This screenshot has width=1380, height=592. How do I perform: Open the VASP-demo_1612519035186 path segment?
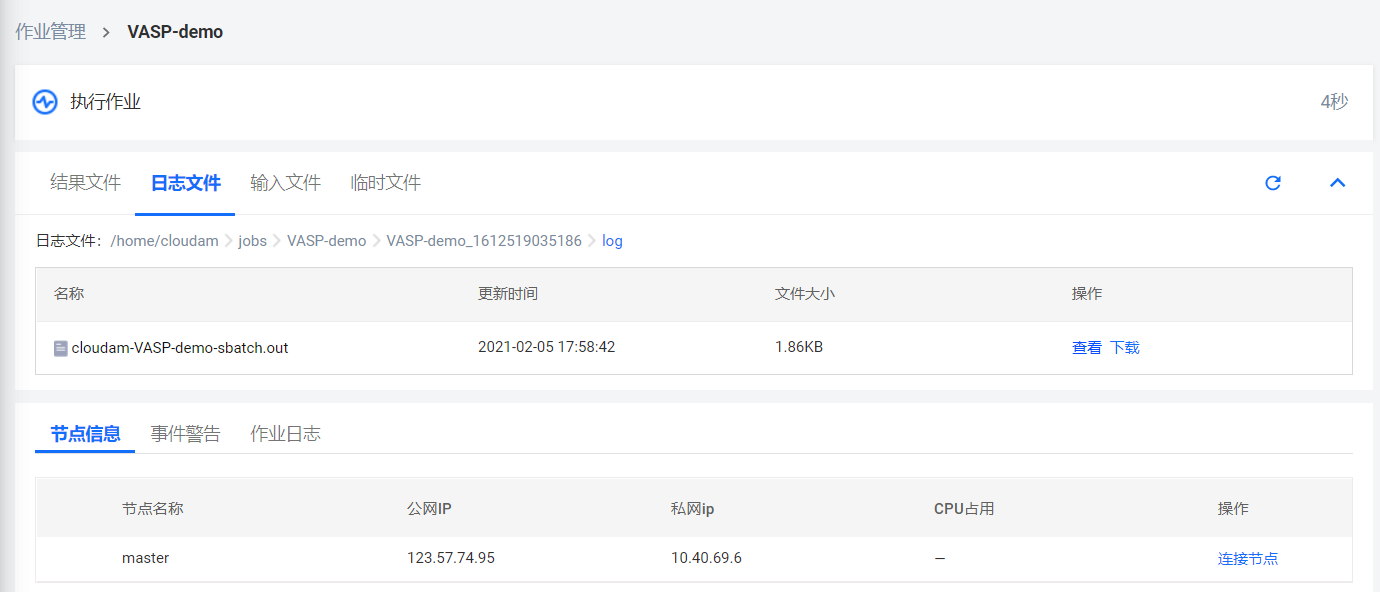click(484, 241)
